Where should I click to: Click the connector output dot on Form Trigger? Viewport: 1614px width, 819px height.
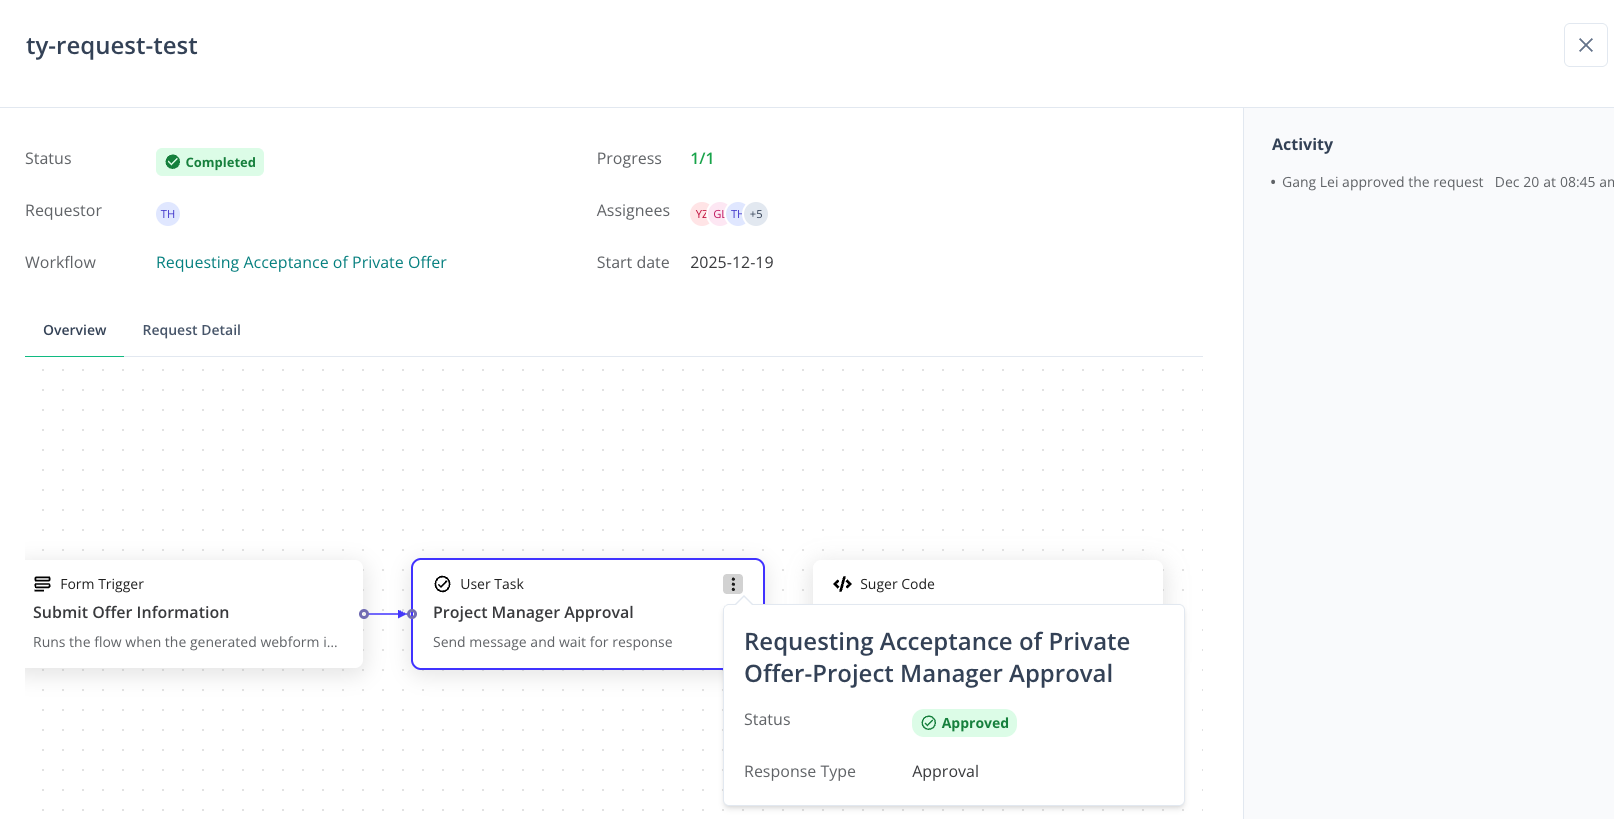(364, 614)
